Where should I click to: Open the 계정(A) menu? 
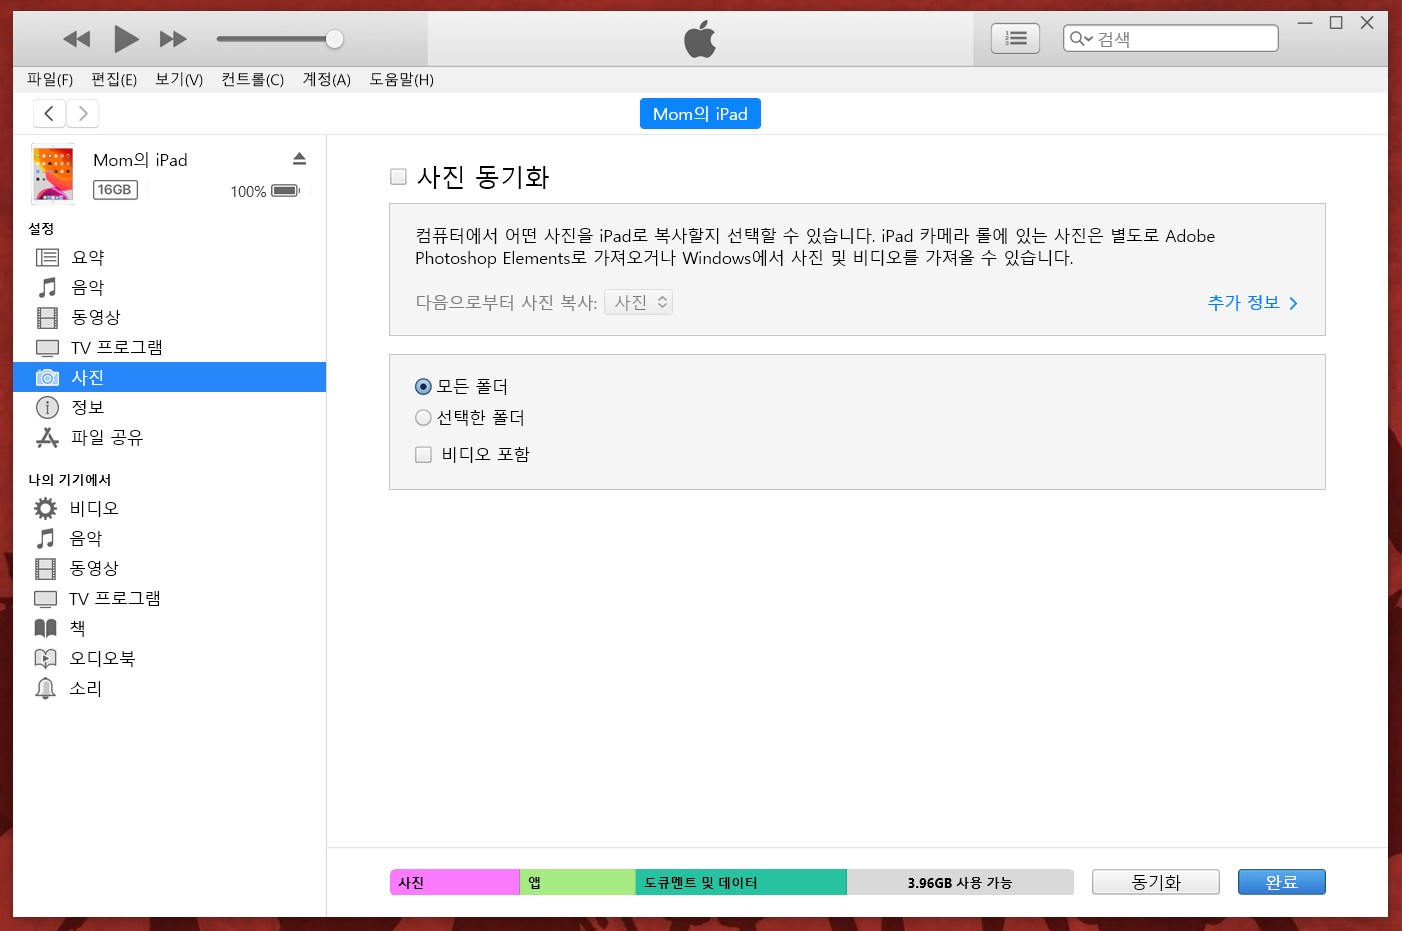[x=327, y=79]
